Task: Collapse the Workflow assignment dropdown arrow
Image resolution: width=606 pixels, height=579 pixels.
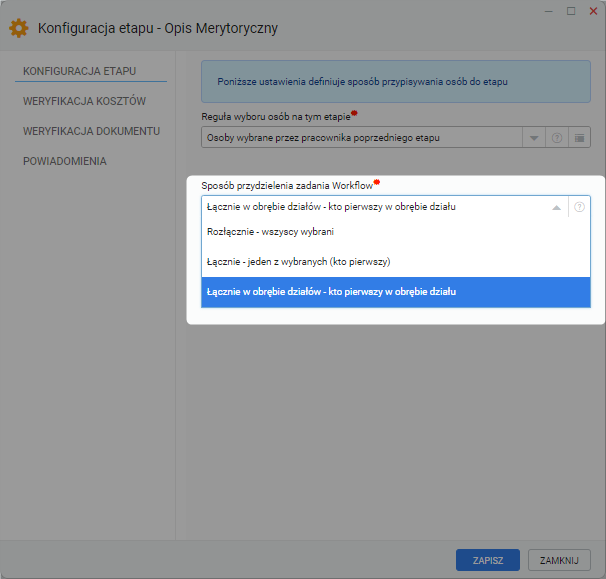Action: click(556, 207)
